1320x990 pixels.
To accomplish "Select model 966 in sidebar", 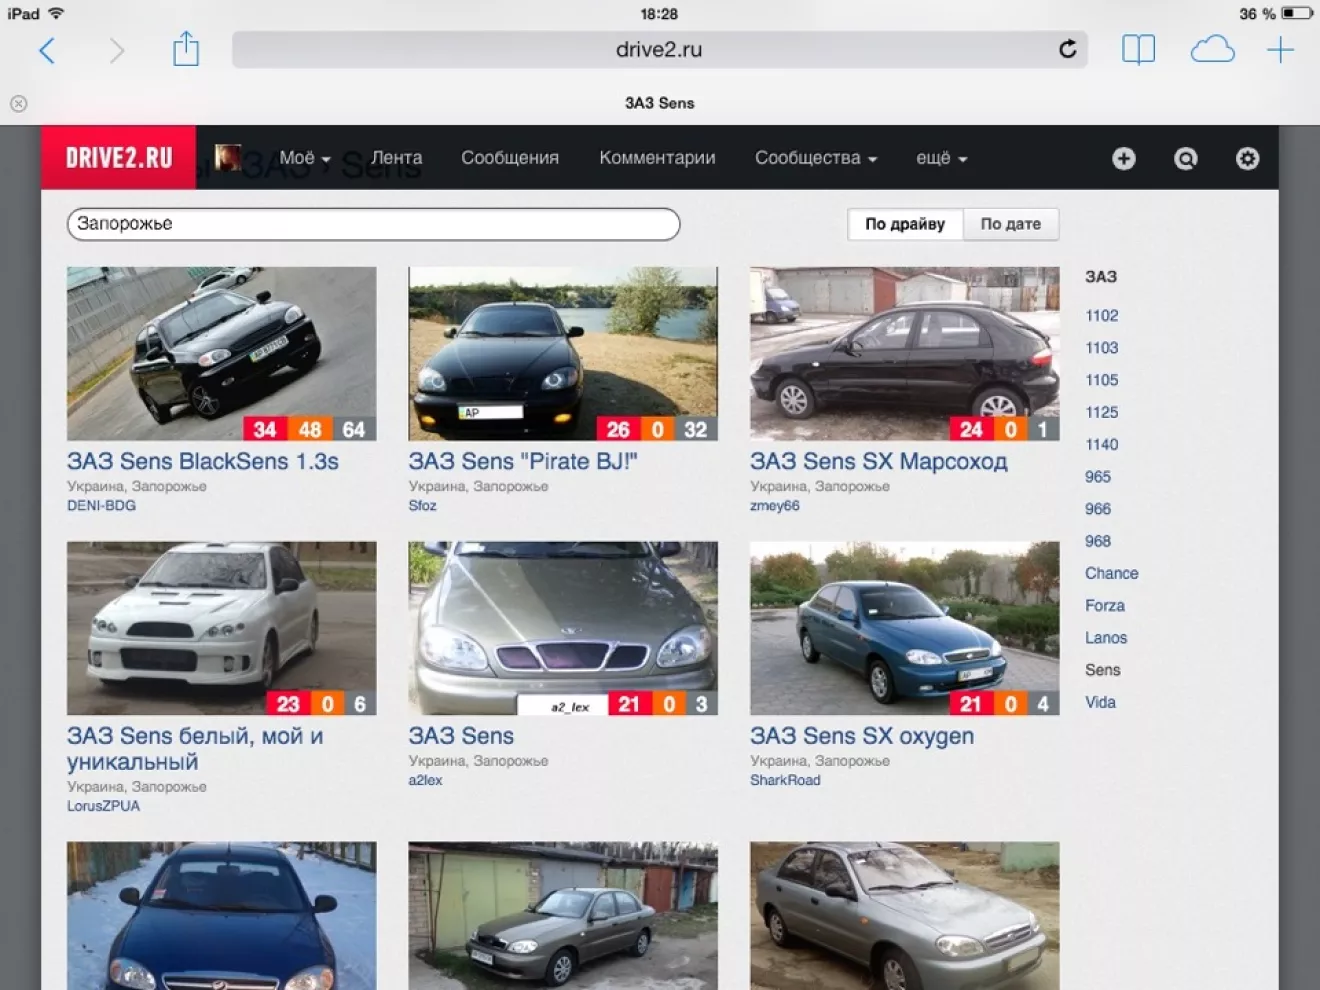I will point(1097,508).
